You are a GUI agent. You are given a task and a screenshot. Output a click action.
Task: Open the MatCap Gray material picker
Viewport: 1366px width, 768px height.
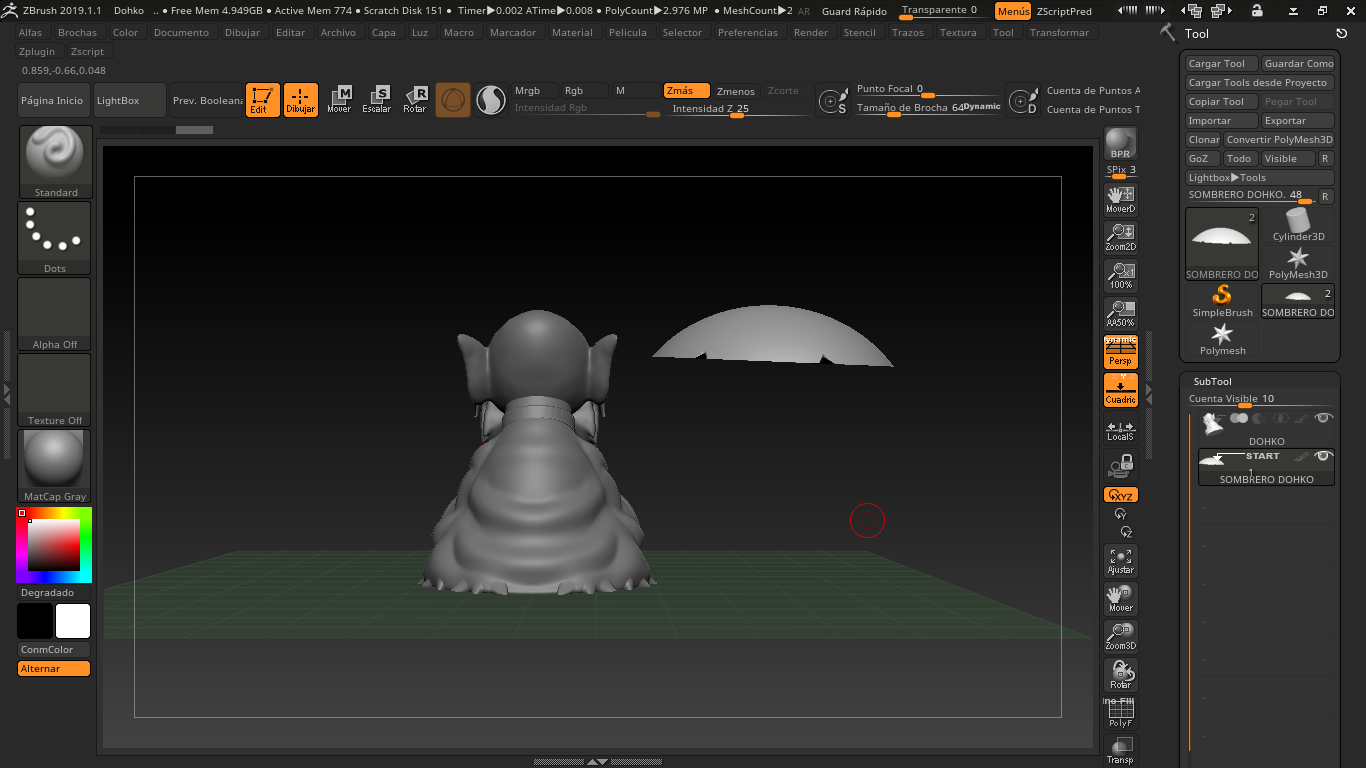55,466
